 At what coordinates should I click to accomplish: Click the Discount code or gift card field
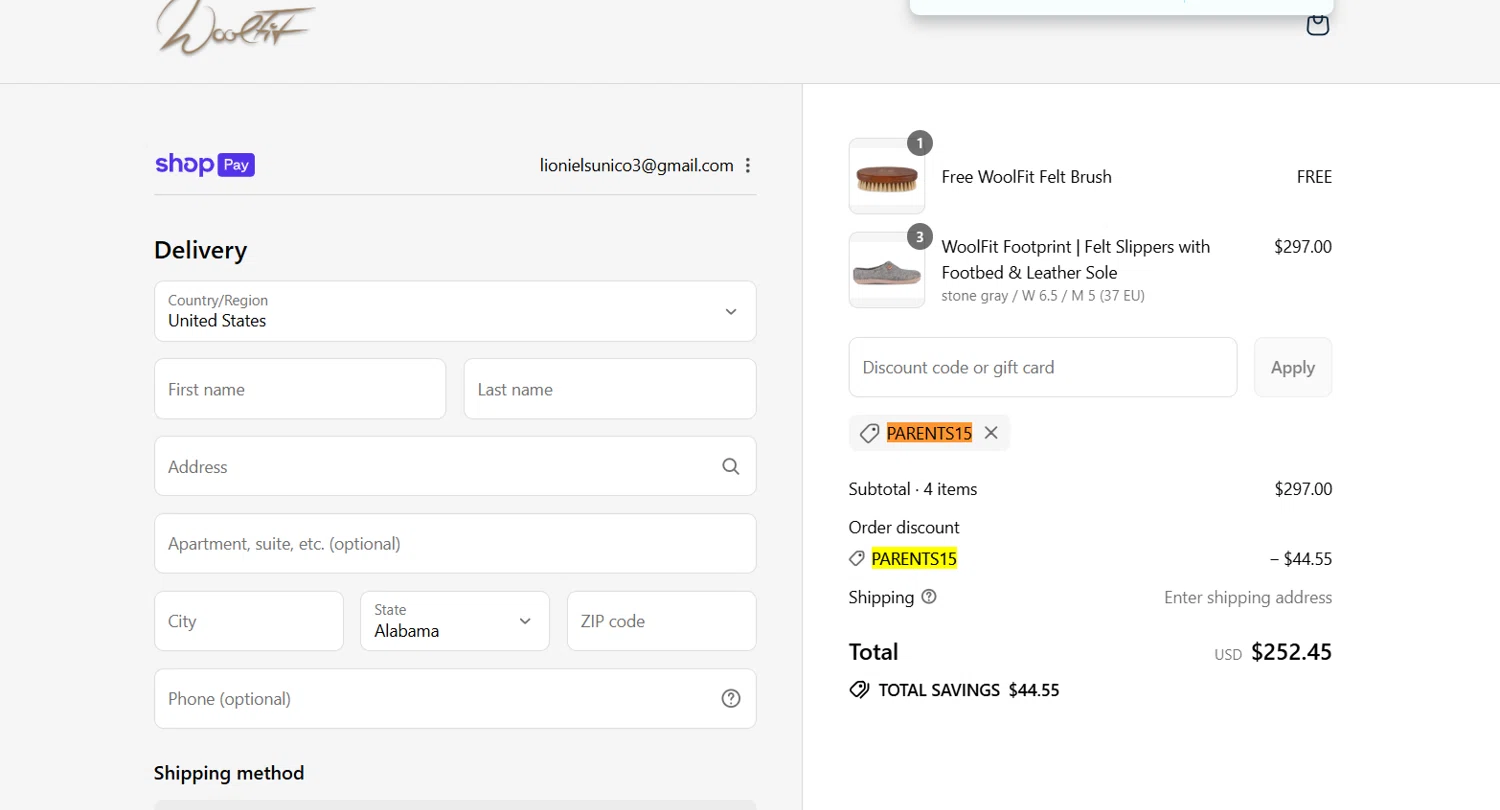(1043, 367)
